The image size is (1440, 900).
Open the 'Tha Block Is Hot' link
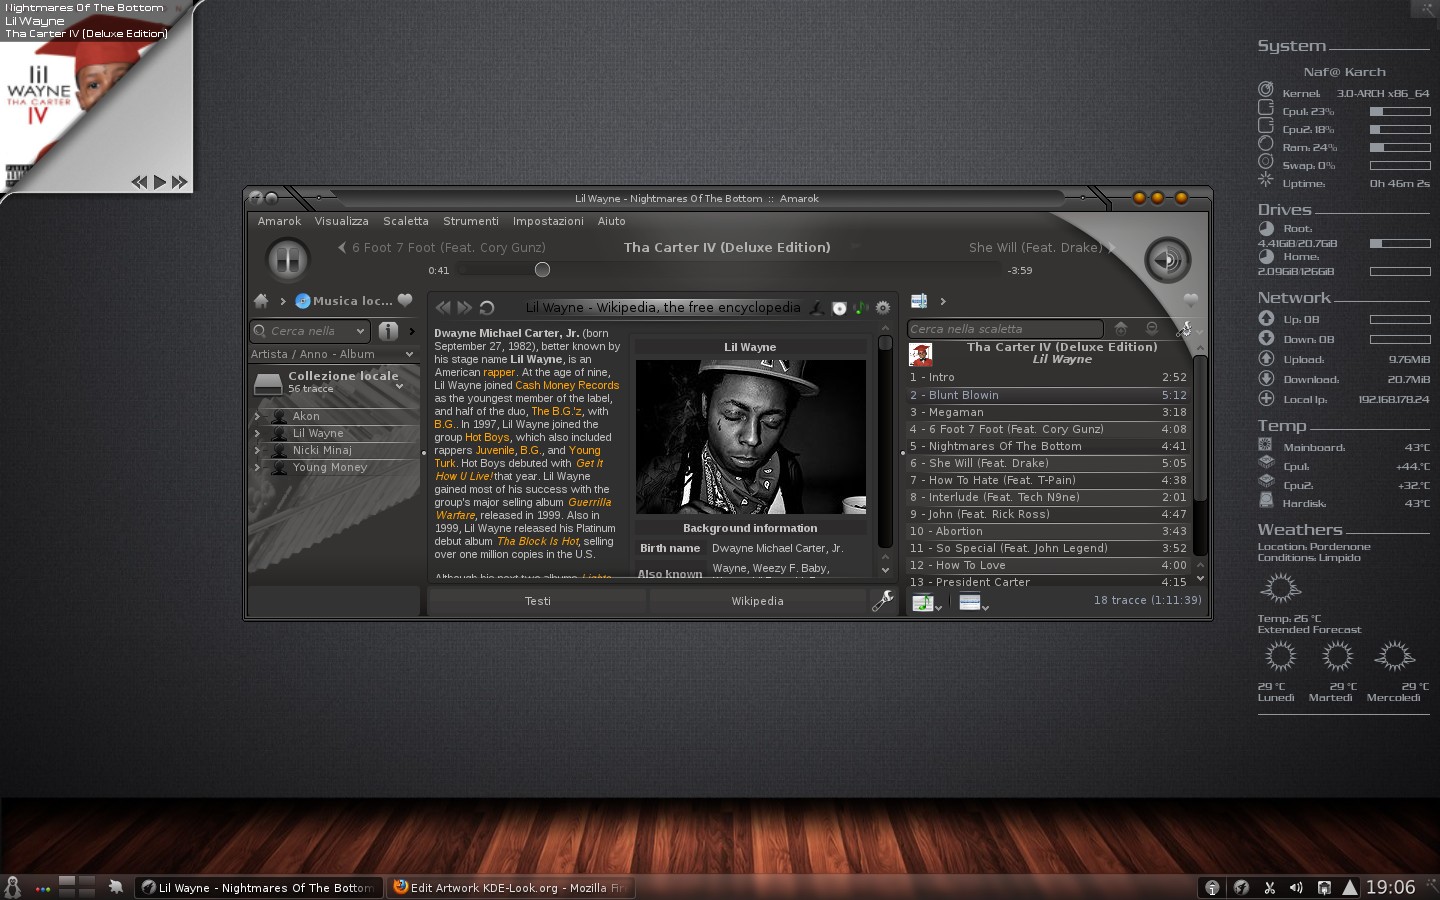click(538, 541)
